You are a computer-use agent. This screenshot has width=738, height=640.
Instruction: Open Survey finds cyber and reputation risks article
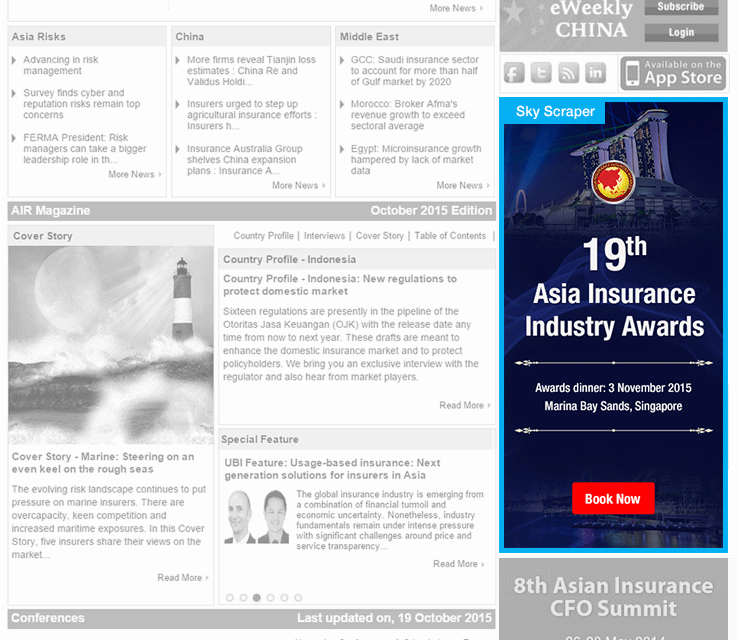pos(81,104)
